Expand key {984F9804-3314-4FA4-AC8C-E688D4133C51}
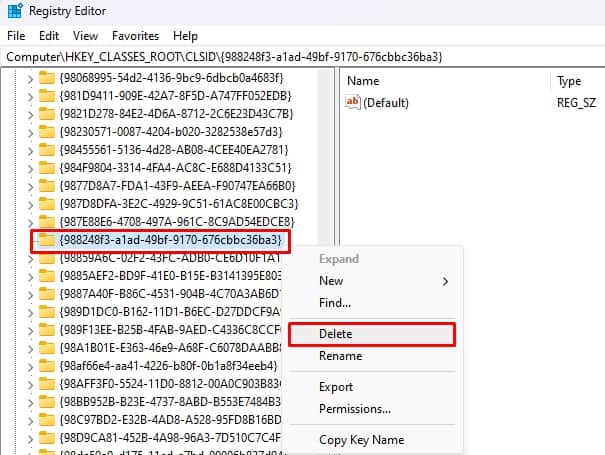 (30, 169)
